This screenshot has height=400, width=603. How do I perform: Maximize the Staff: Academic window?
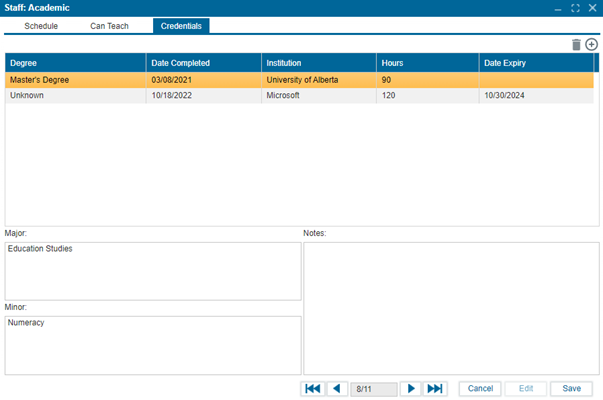[575, 8]
